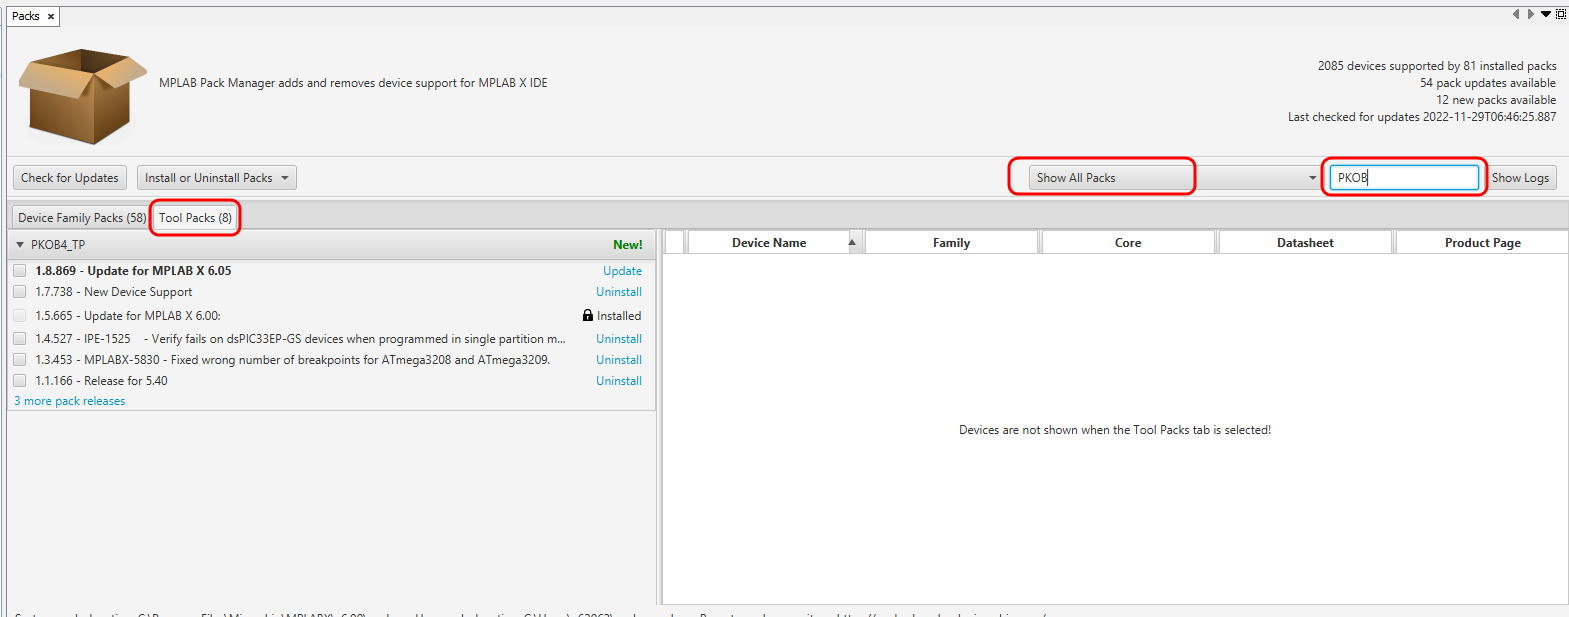Open the Install or Uninstall Packs menu arrow
The width and height of the screenshot is (1569, 617).
(x=285, y=178)
